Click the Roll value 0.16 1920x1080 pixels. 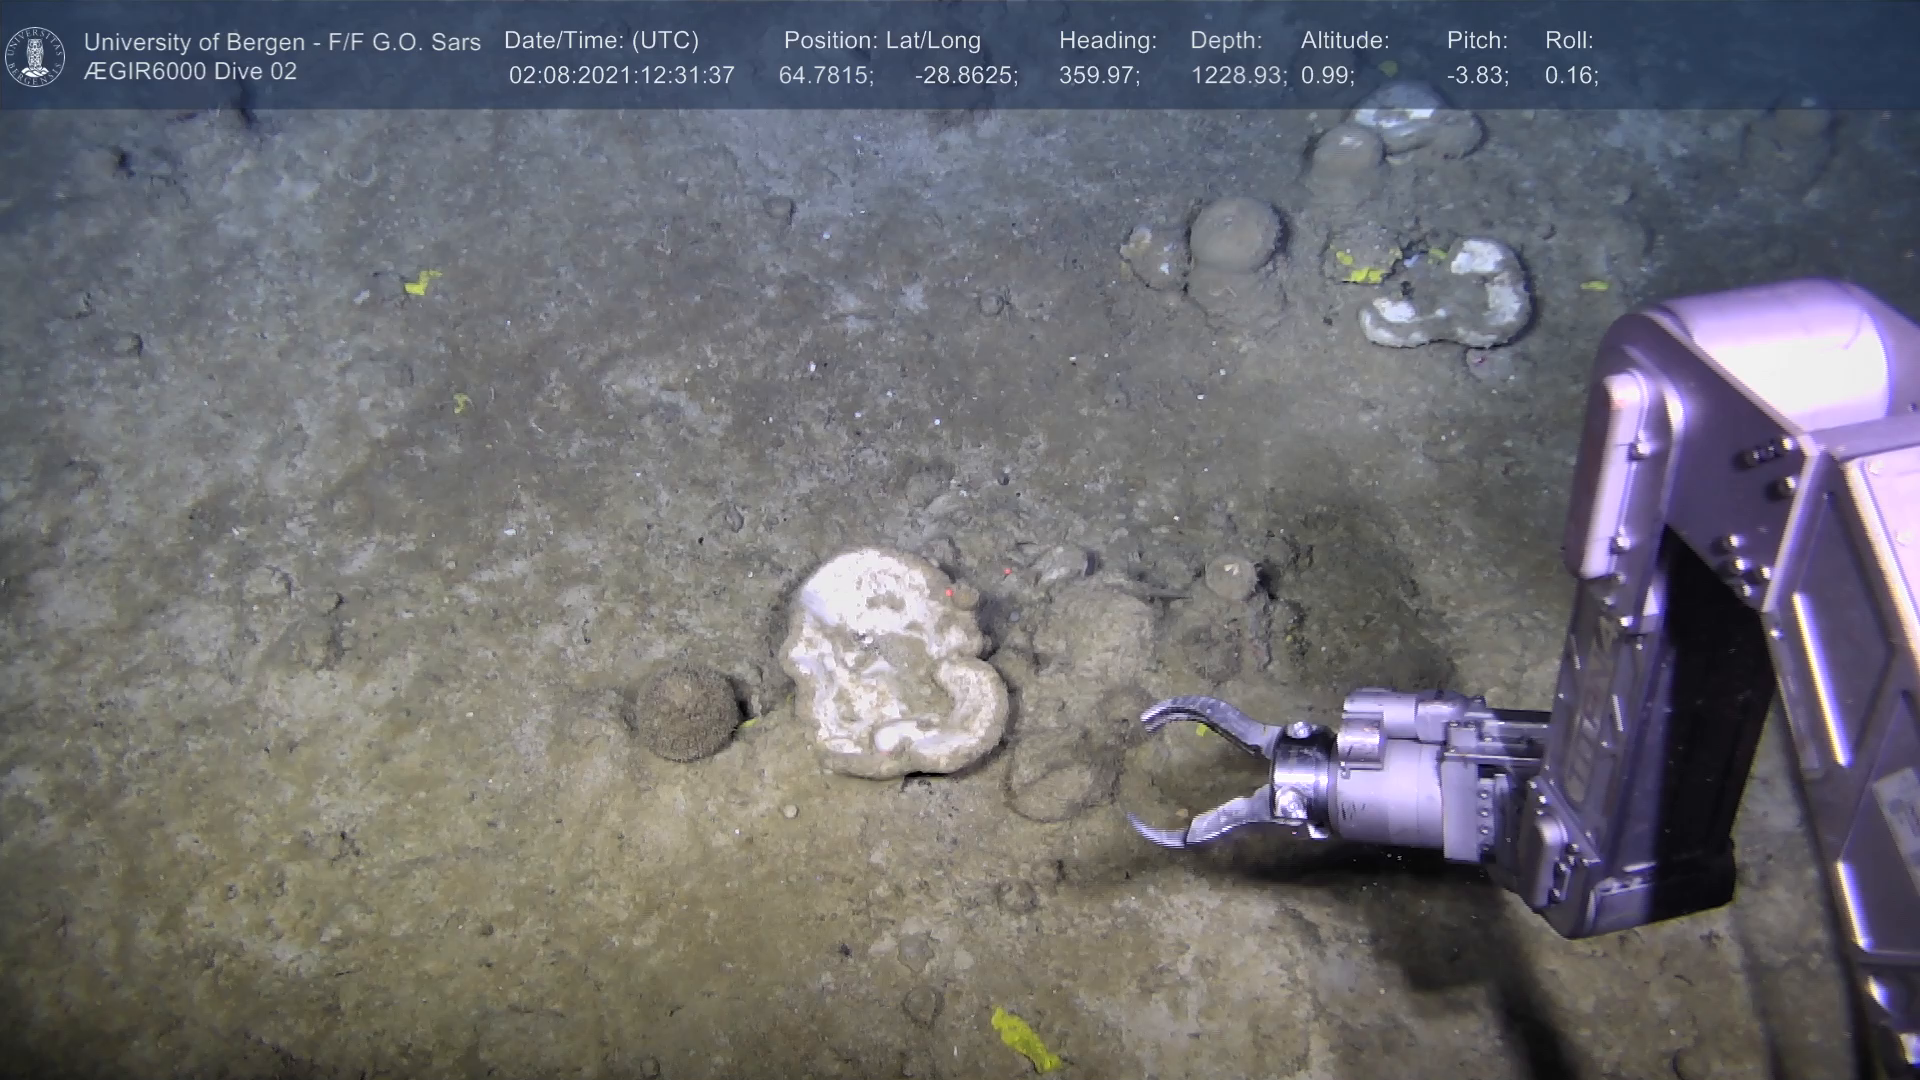[1571, 76]
